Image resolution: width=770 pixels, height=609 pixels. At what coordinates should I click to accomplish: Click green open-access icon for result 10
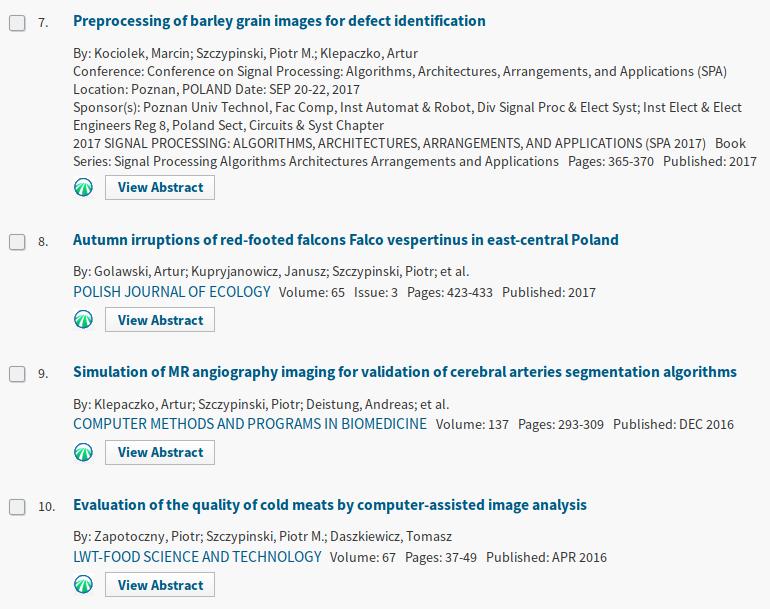pyautogui.click(x=83, y=584)
